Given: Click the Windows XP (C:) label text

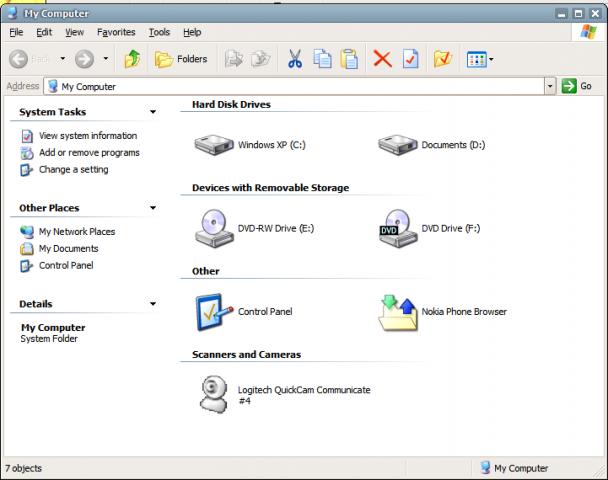Looking at the screenshot, I should click(272, 145).
